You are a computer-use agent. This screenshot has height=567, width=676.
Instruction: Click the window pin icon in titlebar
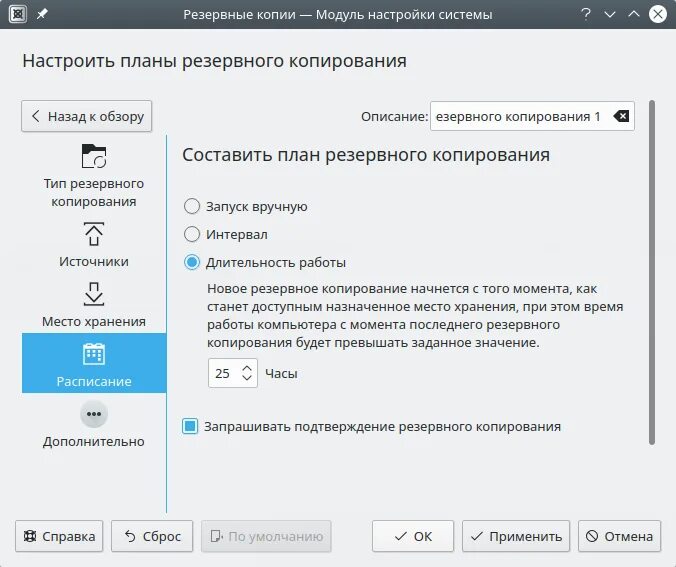tap(42, 14)
